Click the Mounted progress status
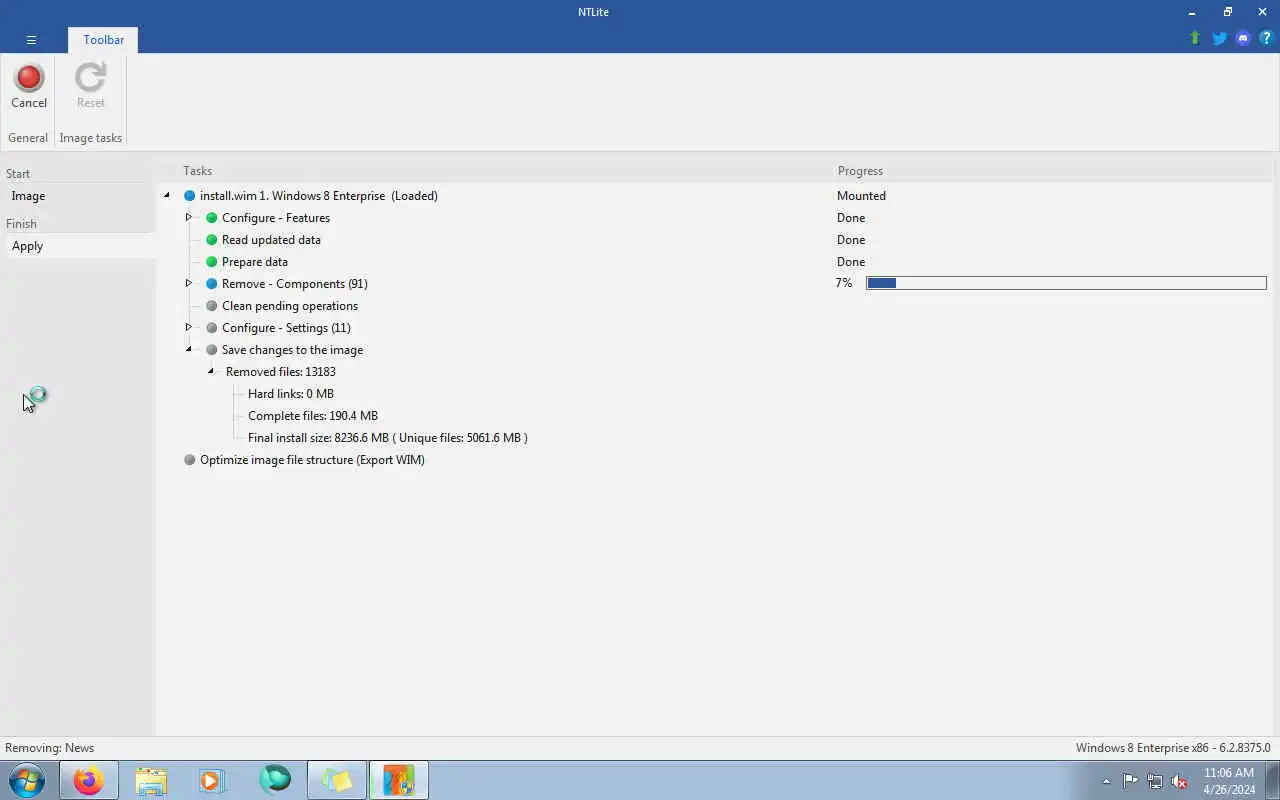The height and width of the screenshot is (800, 1280). 861,196
